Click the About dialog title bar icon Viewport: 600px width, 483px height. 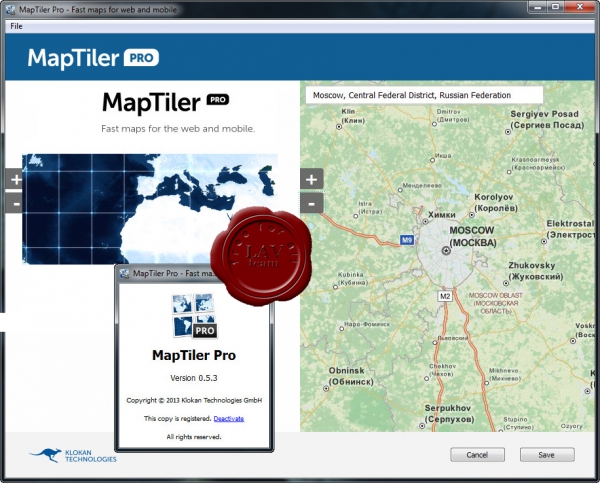pos(124,273)
